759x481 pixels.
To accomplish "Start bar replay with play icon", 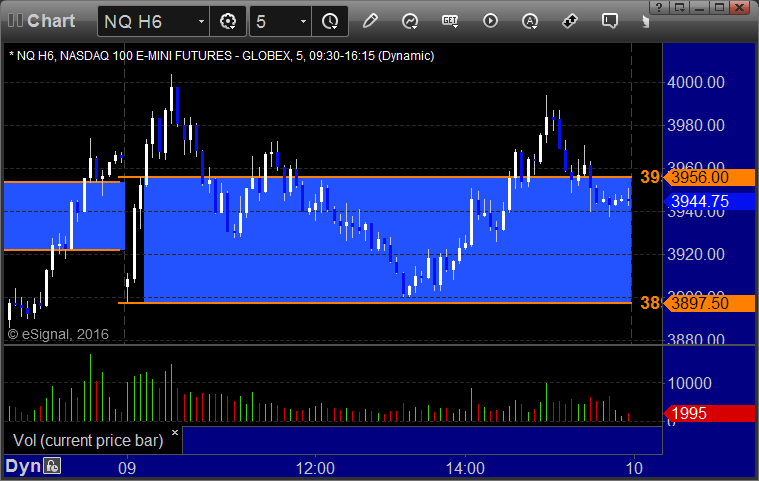I will [x=490, y=21].
